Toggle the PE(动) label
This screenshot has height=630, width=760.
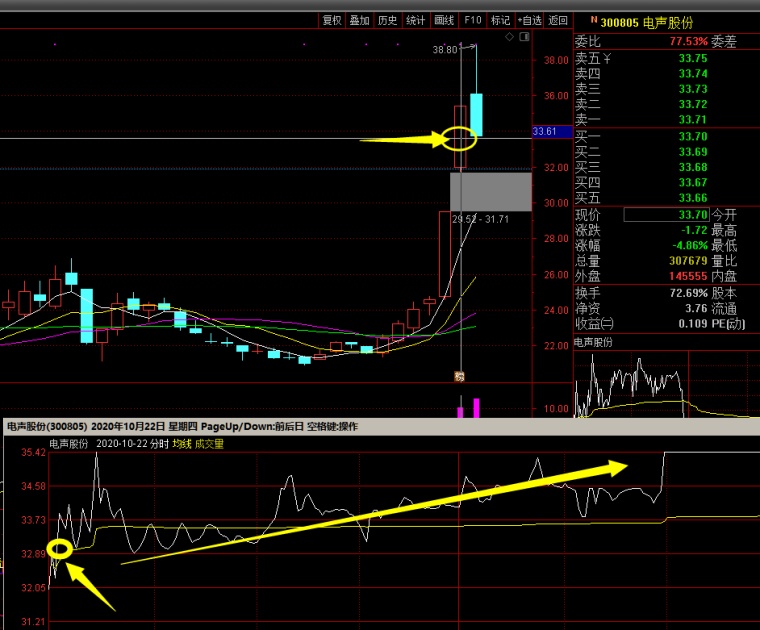(x=728, y=323)
